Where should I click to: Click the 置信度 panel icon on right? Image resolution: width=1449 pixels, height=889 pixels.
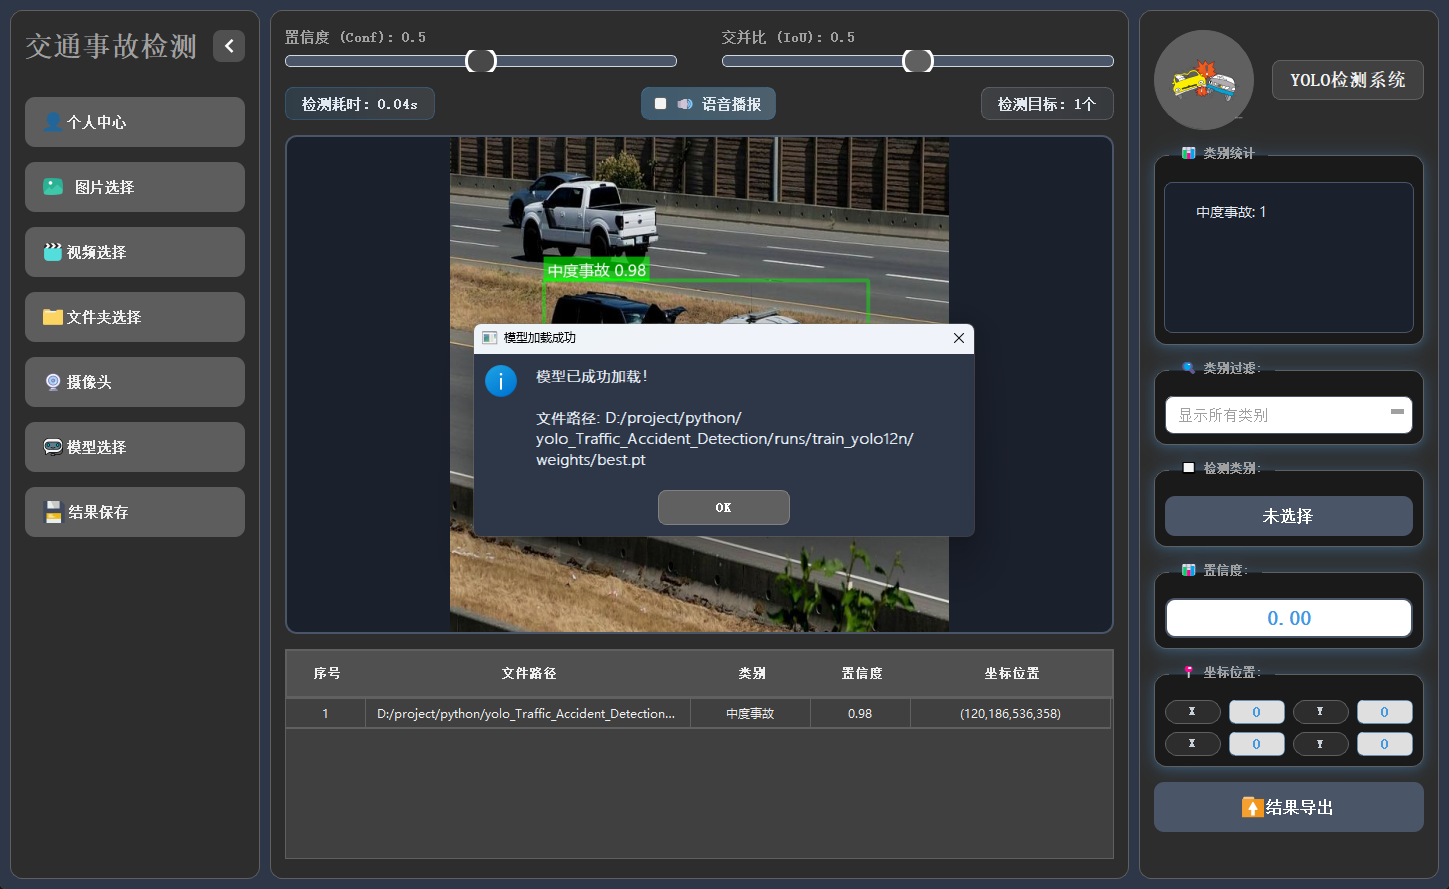click(1188, 570)
